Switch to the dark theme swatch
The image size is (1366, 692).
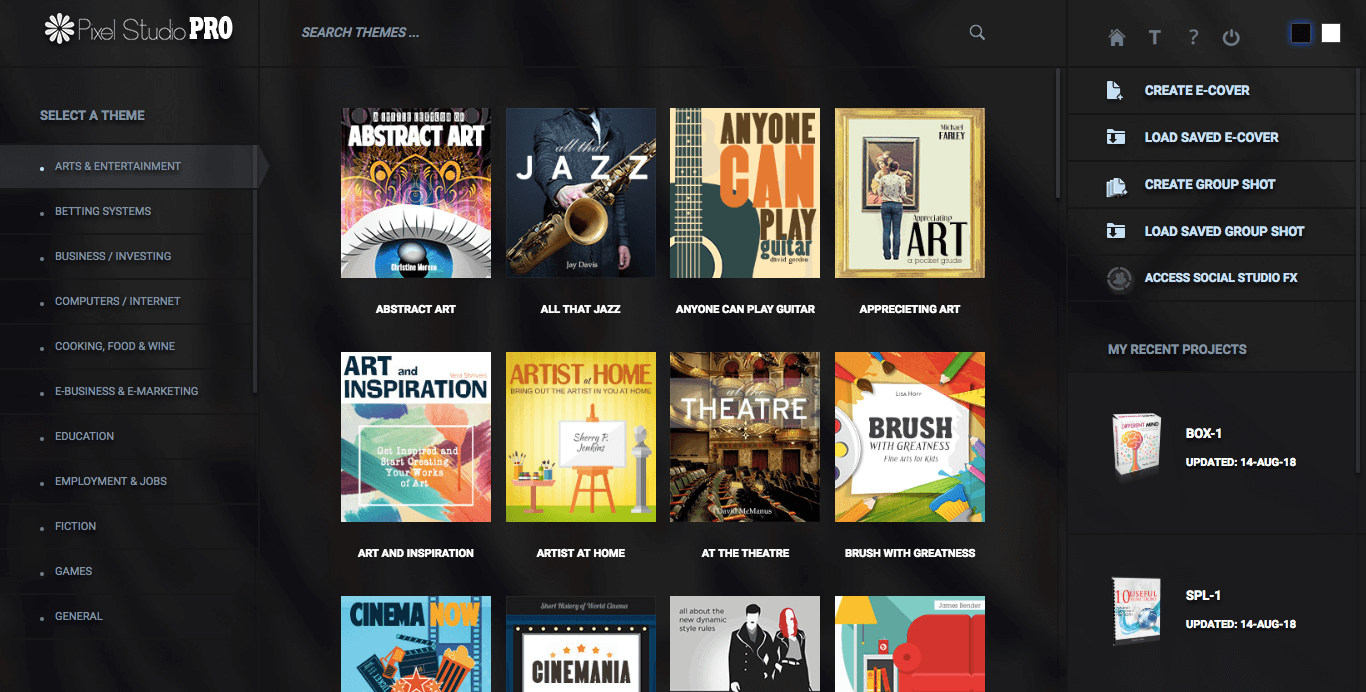tap(1301, 33)
